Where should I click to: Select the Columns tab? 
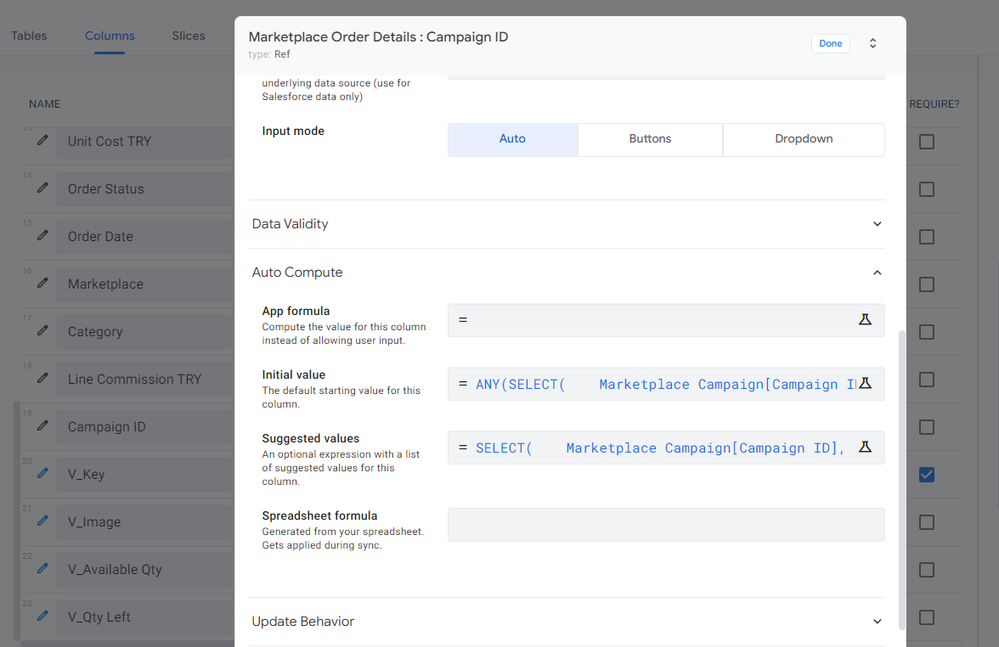[110, 36]
